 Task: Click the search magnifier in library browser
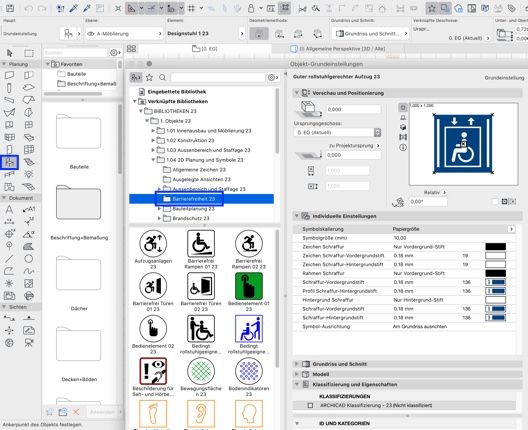coord(162,77)
